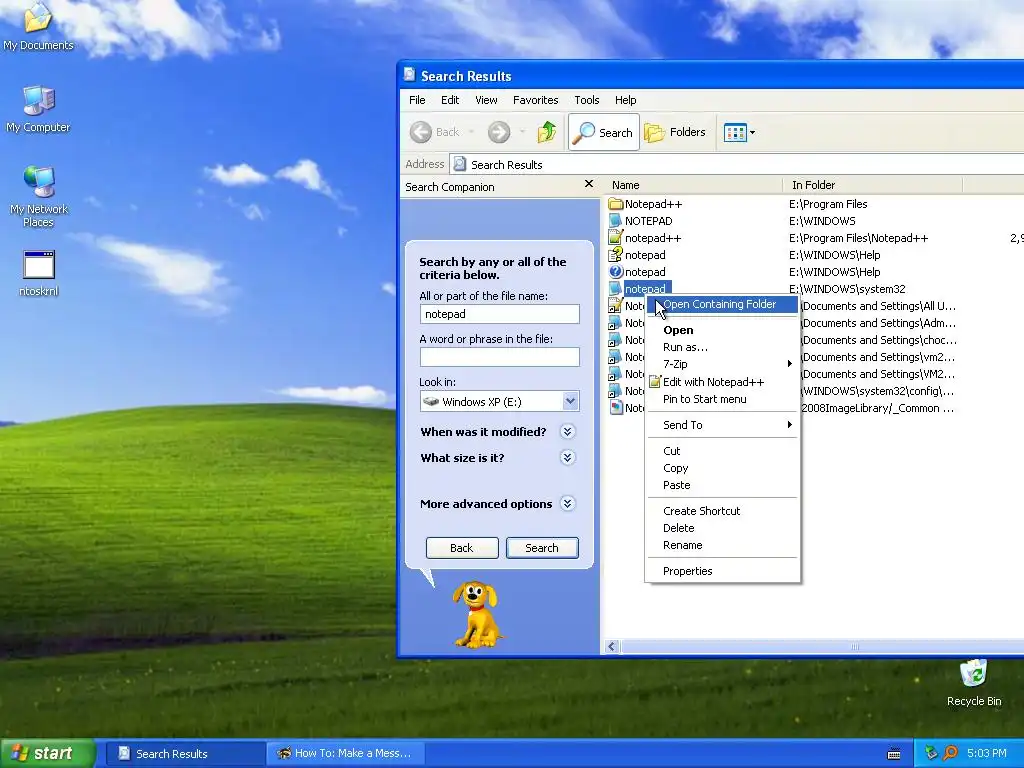Click the magnifier icon in system tray
The height and width of the screenshot is (768, 1024).
pos(950,754)
